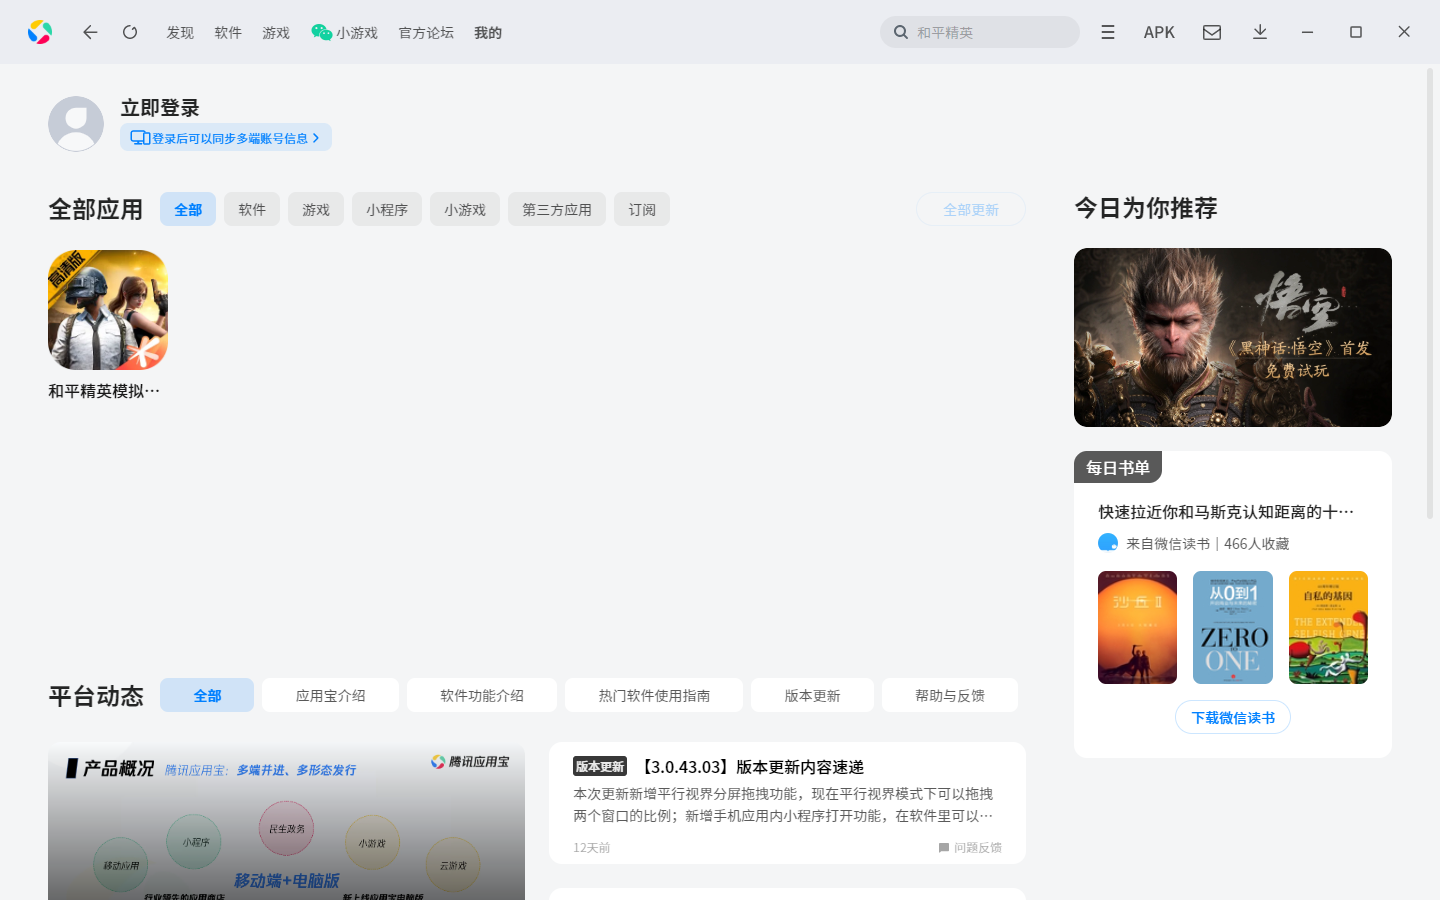
Task: Open the 软件 top navigation tab
Action: pyautogui.click(x=228, y=32)
